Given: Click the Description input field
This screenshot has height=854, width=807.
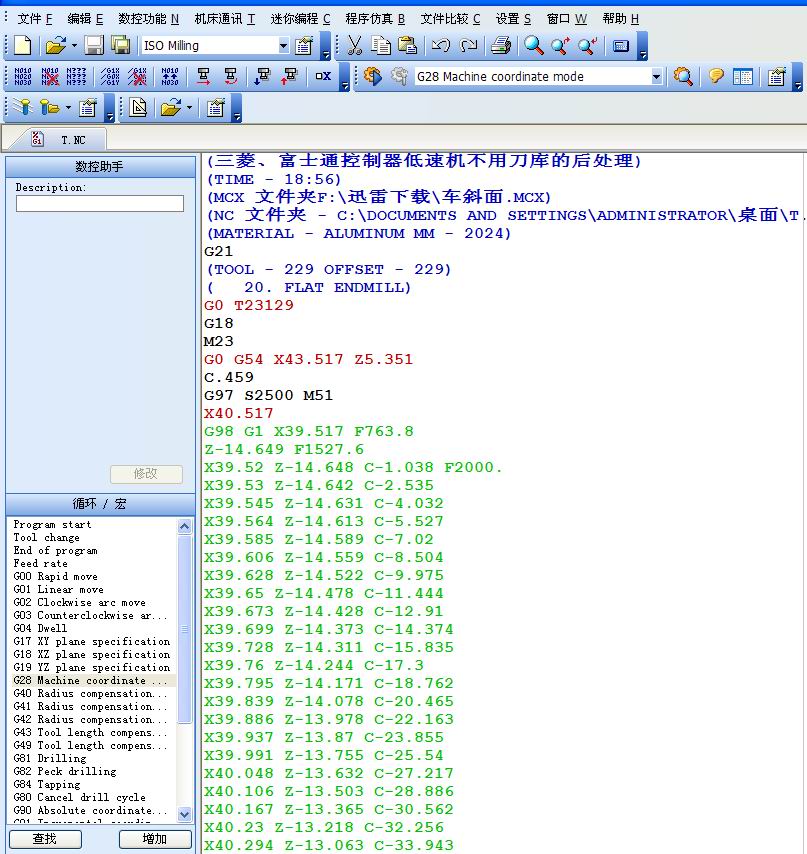Looking at the screenshot, I should tap(100, 203).
